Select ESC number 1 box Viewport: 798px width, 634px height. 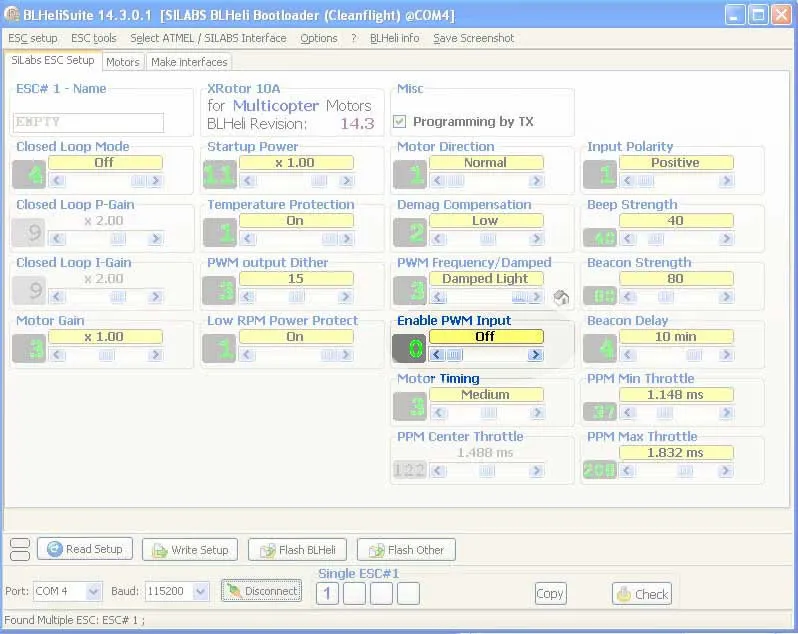coord(327,594)
